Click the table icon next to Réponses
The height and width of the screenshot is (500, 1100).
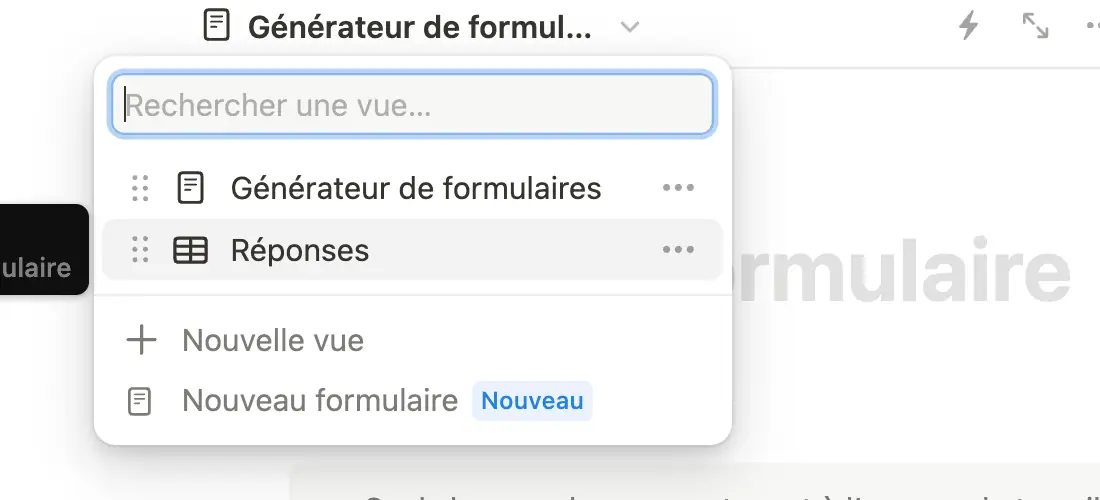pyautogui.click(x=190, y=250)
